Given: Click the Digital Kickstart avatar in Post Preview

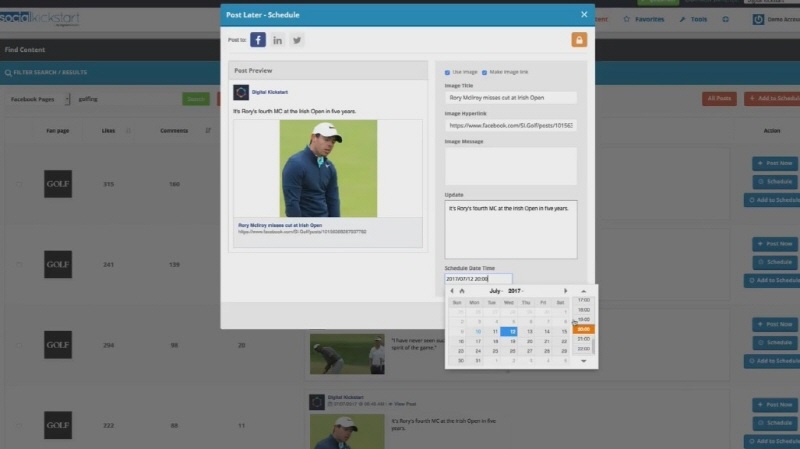Looking at the screenshot, I should [241, 92].
